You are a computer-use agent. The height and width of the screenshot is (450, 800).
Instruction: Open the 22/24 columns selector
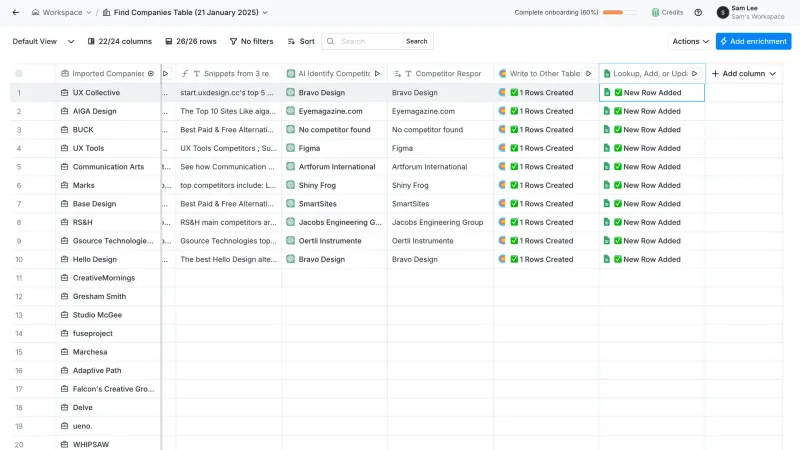tap(119, 41)
